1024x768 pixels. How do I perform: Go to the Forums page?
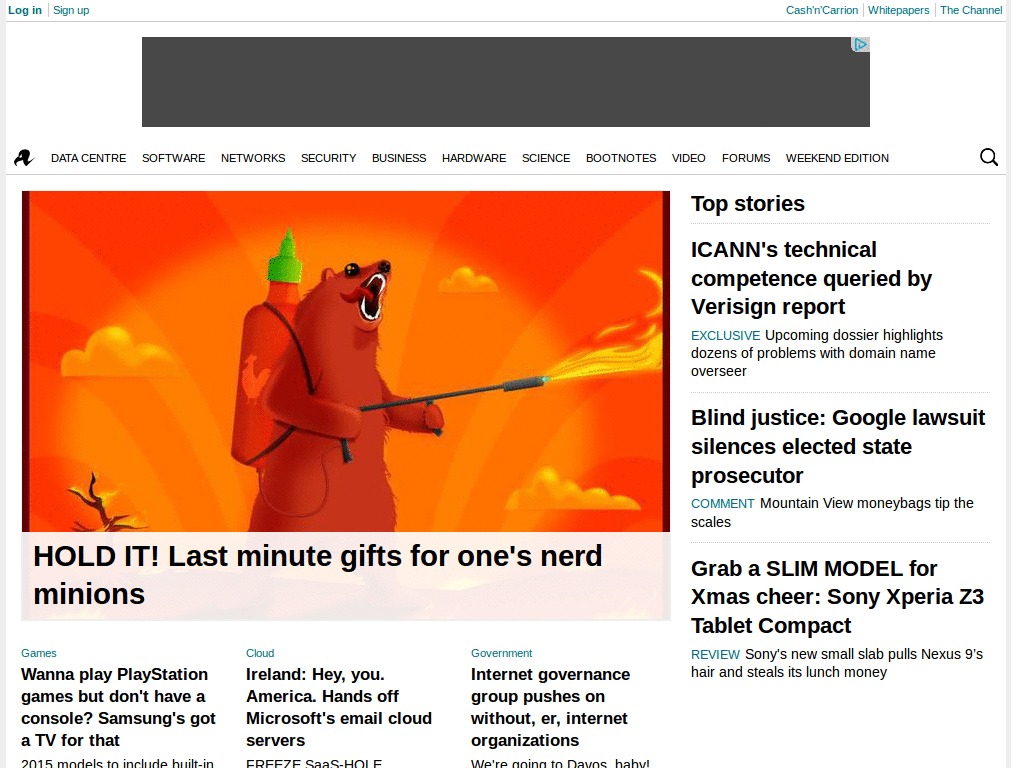746,158
